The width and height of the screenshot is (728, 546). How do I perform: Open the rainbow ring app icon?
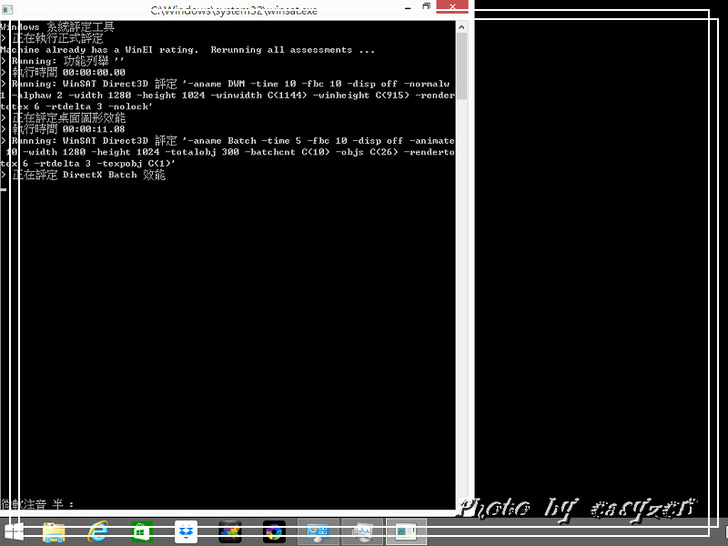click(x=274, y=532)
